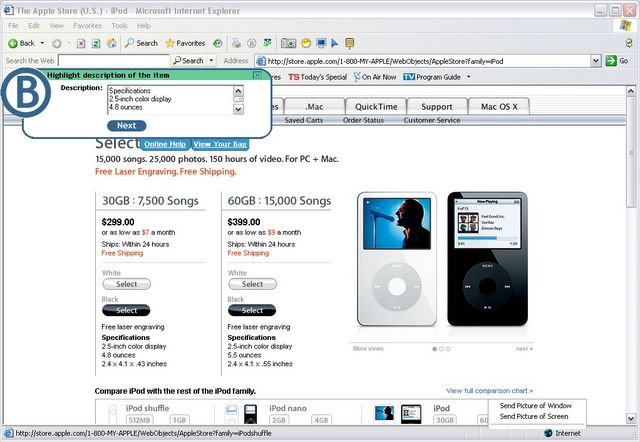The image size is (640, 442).
Task: Click the camera capture toolbar icon
Action: tap(289, 43)
